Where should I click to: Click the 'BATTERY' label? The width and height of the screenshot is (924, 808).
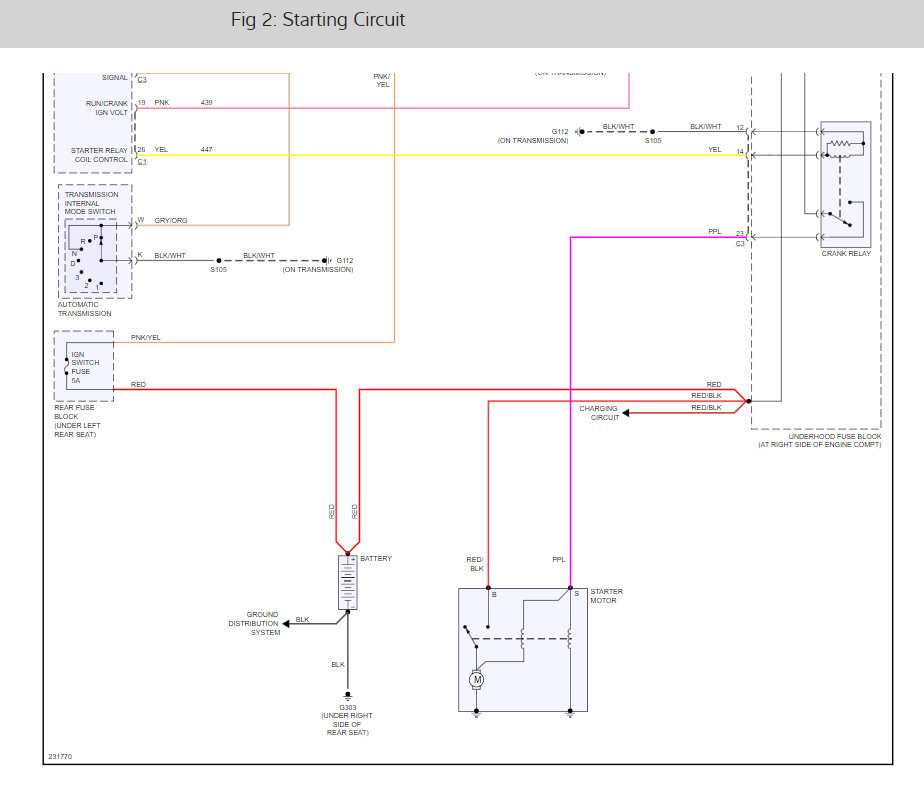(376, 558)
